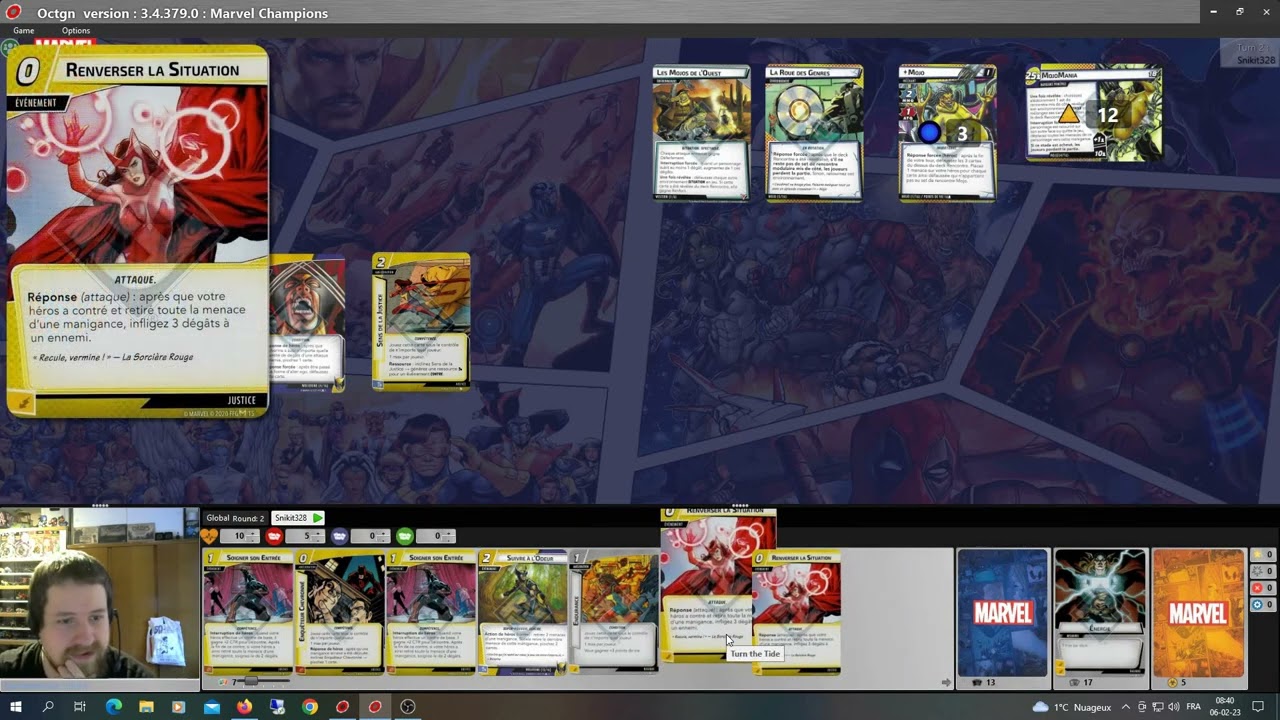Click the red counter icon beside value 5
The image size is (1280, 720).
point(274,536)
